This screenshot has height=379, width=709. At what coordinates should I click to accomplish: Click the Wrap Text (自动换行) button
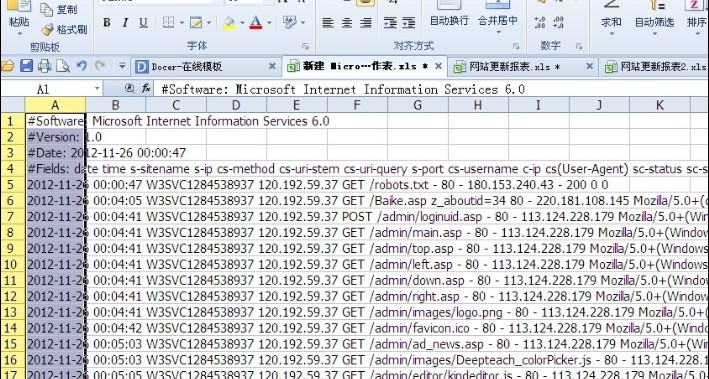coord(449,15)
